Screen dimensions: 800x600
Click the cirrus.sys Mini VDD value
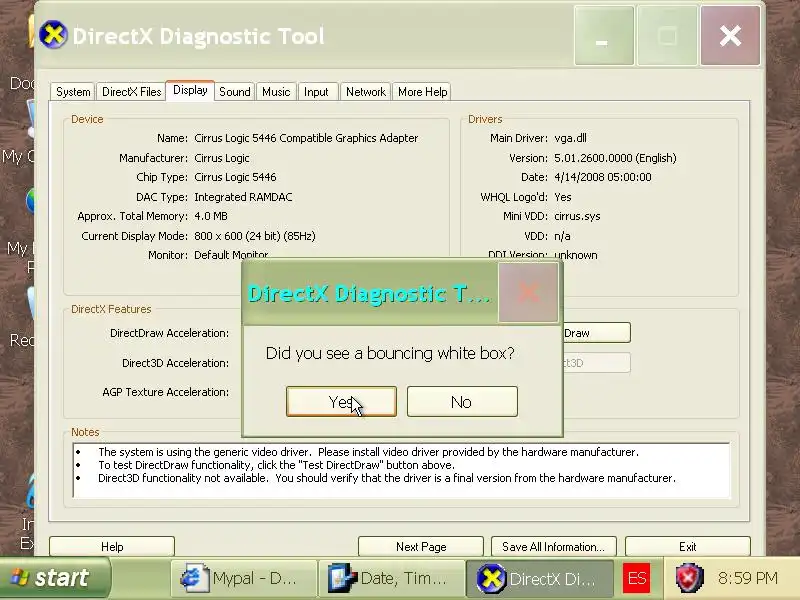(x=577, y=216)
